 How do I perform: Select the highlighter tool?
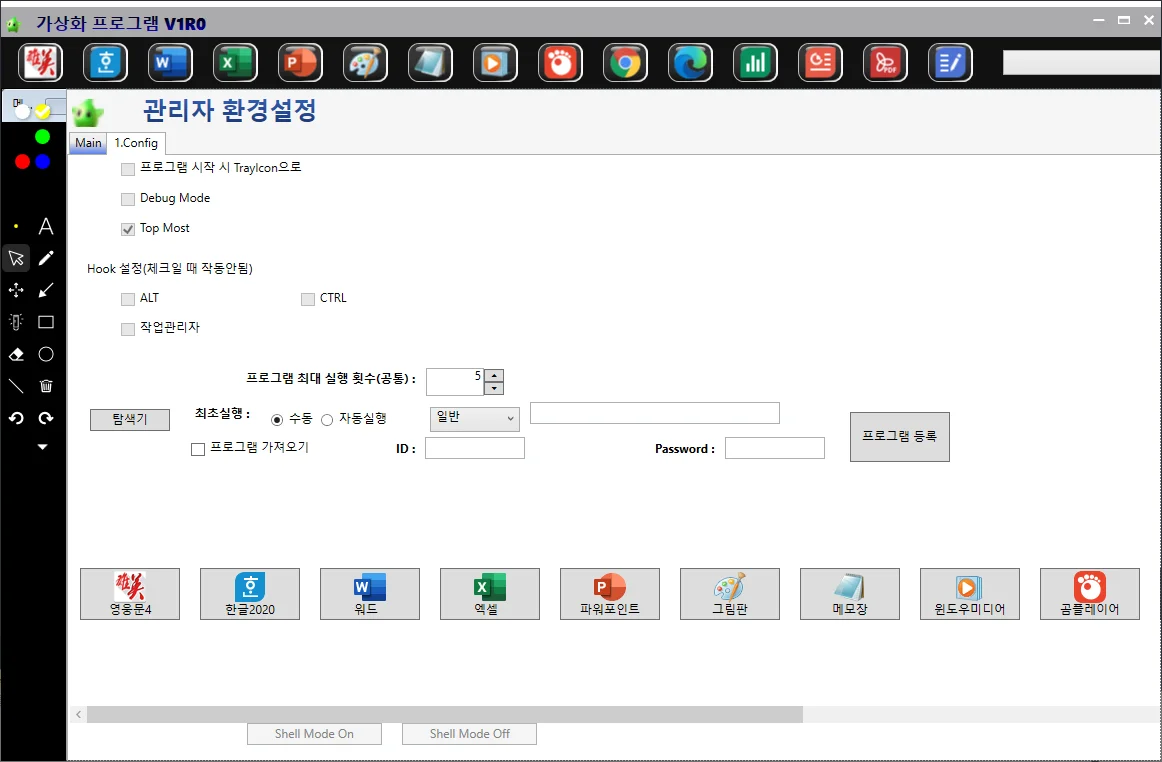pos(16,322)
